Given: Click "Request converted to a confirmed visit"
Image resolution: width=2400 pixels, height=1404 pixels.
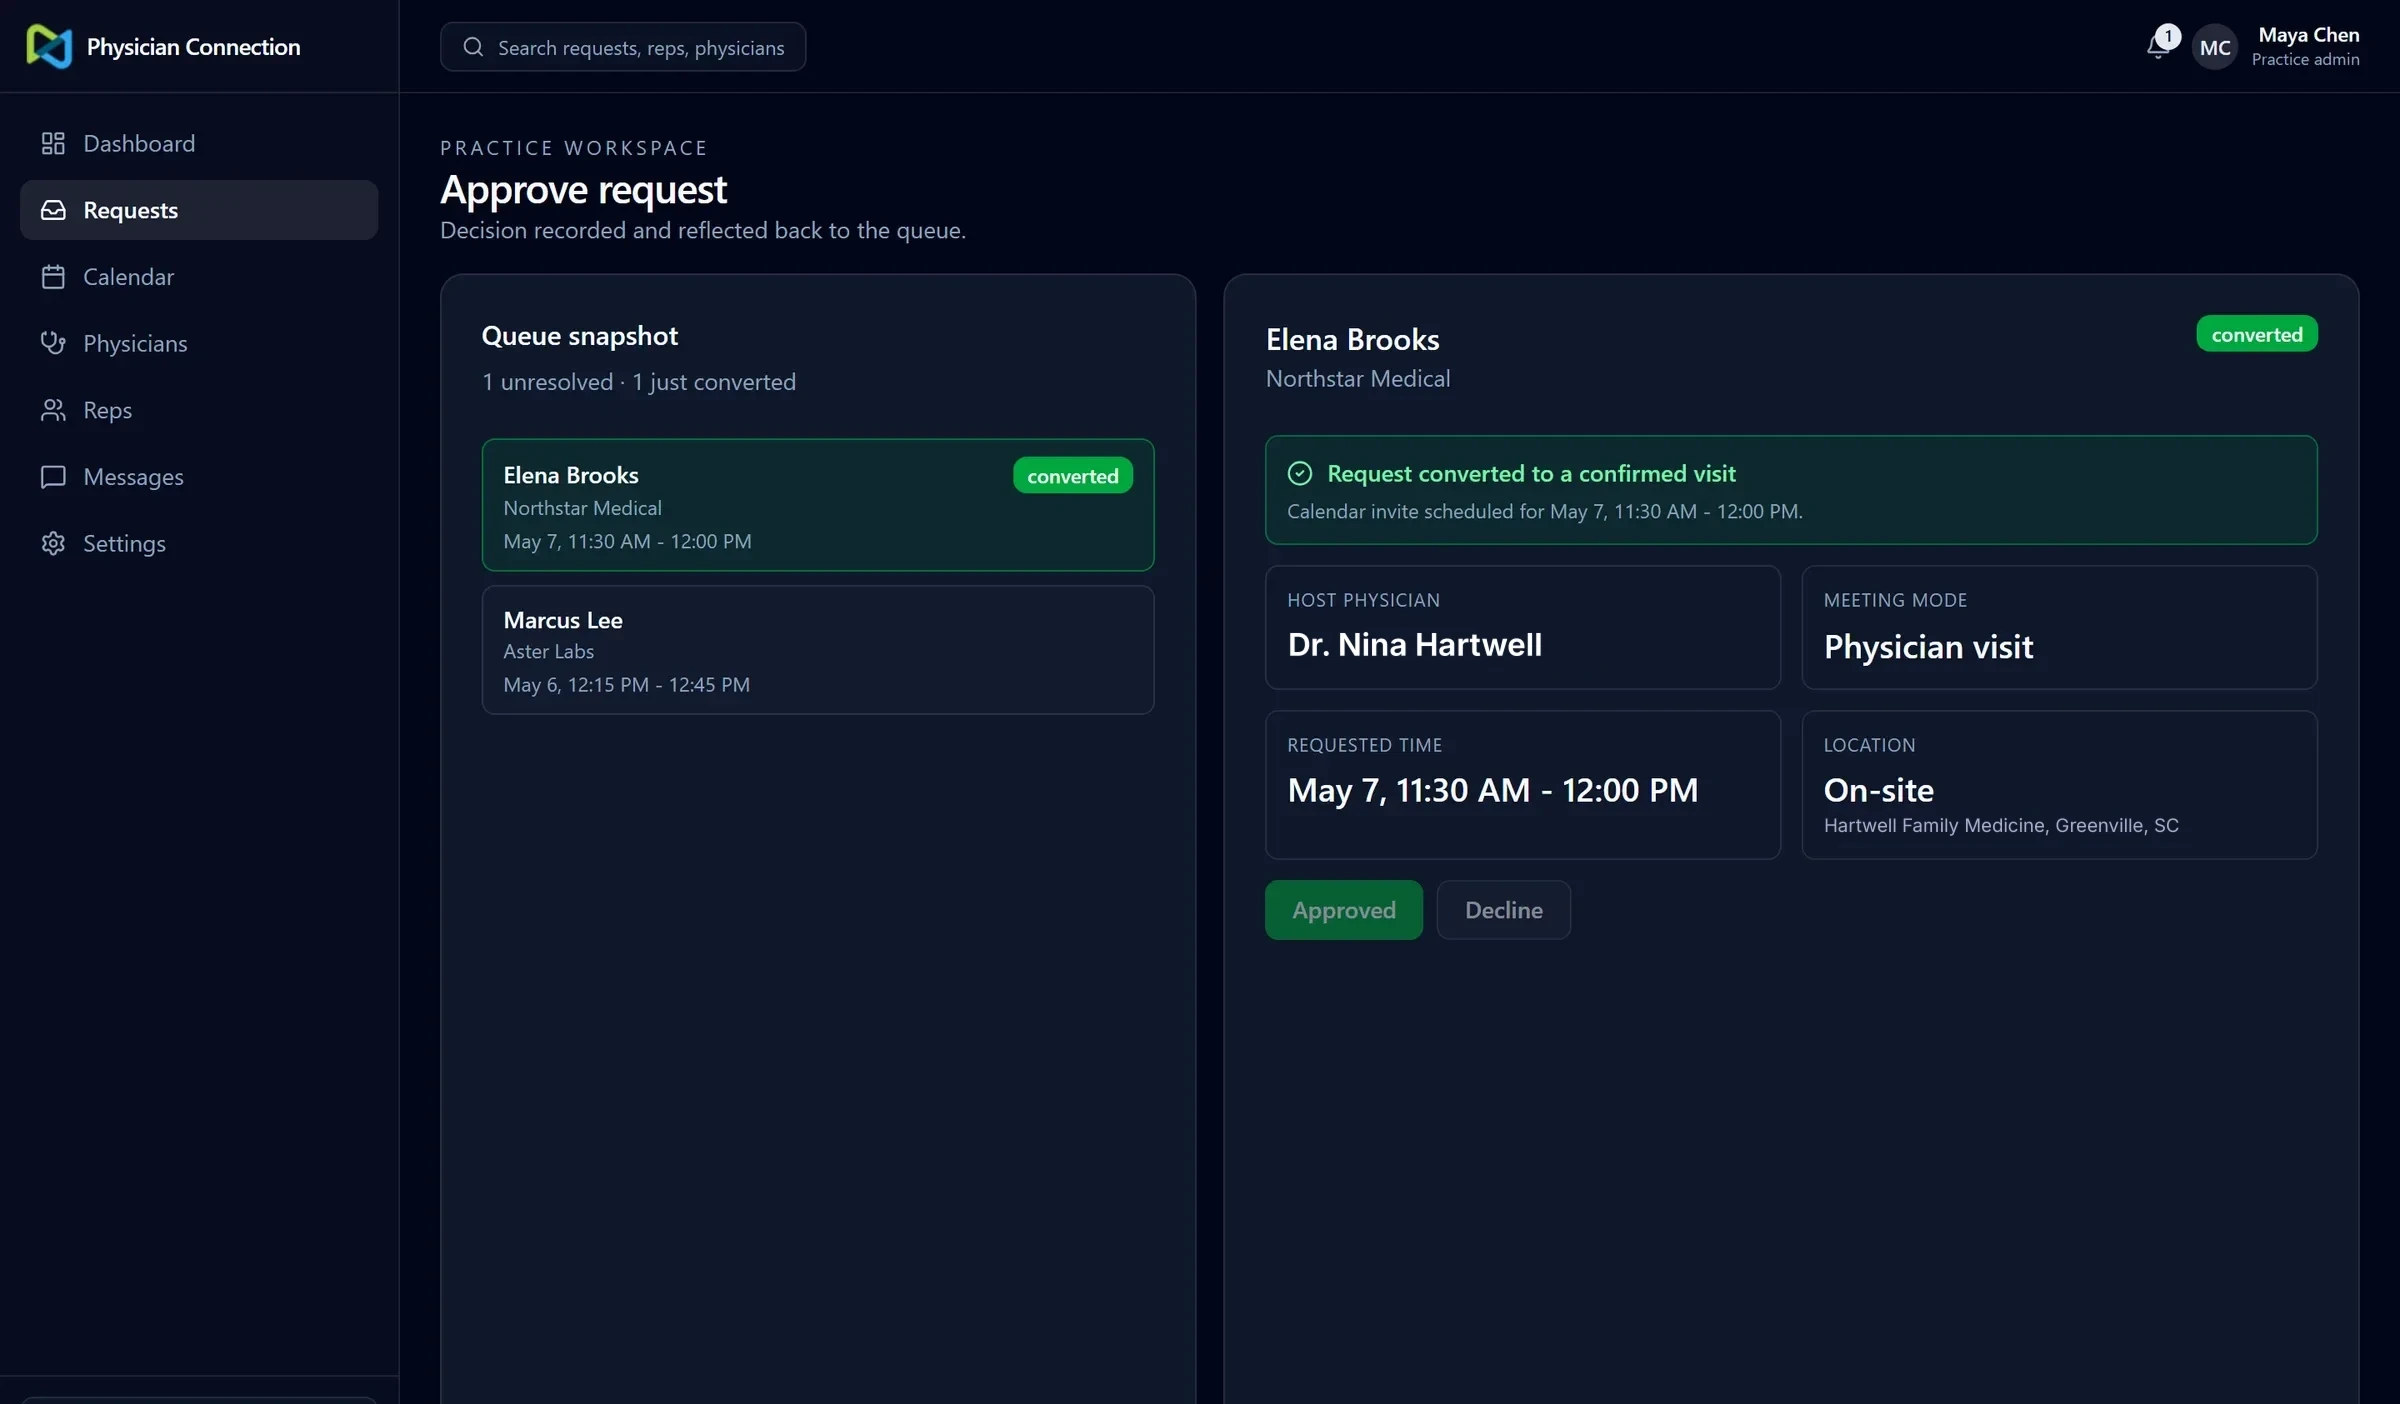Looking at the screenshot, I should (1530, 473).
